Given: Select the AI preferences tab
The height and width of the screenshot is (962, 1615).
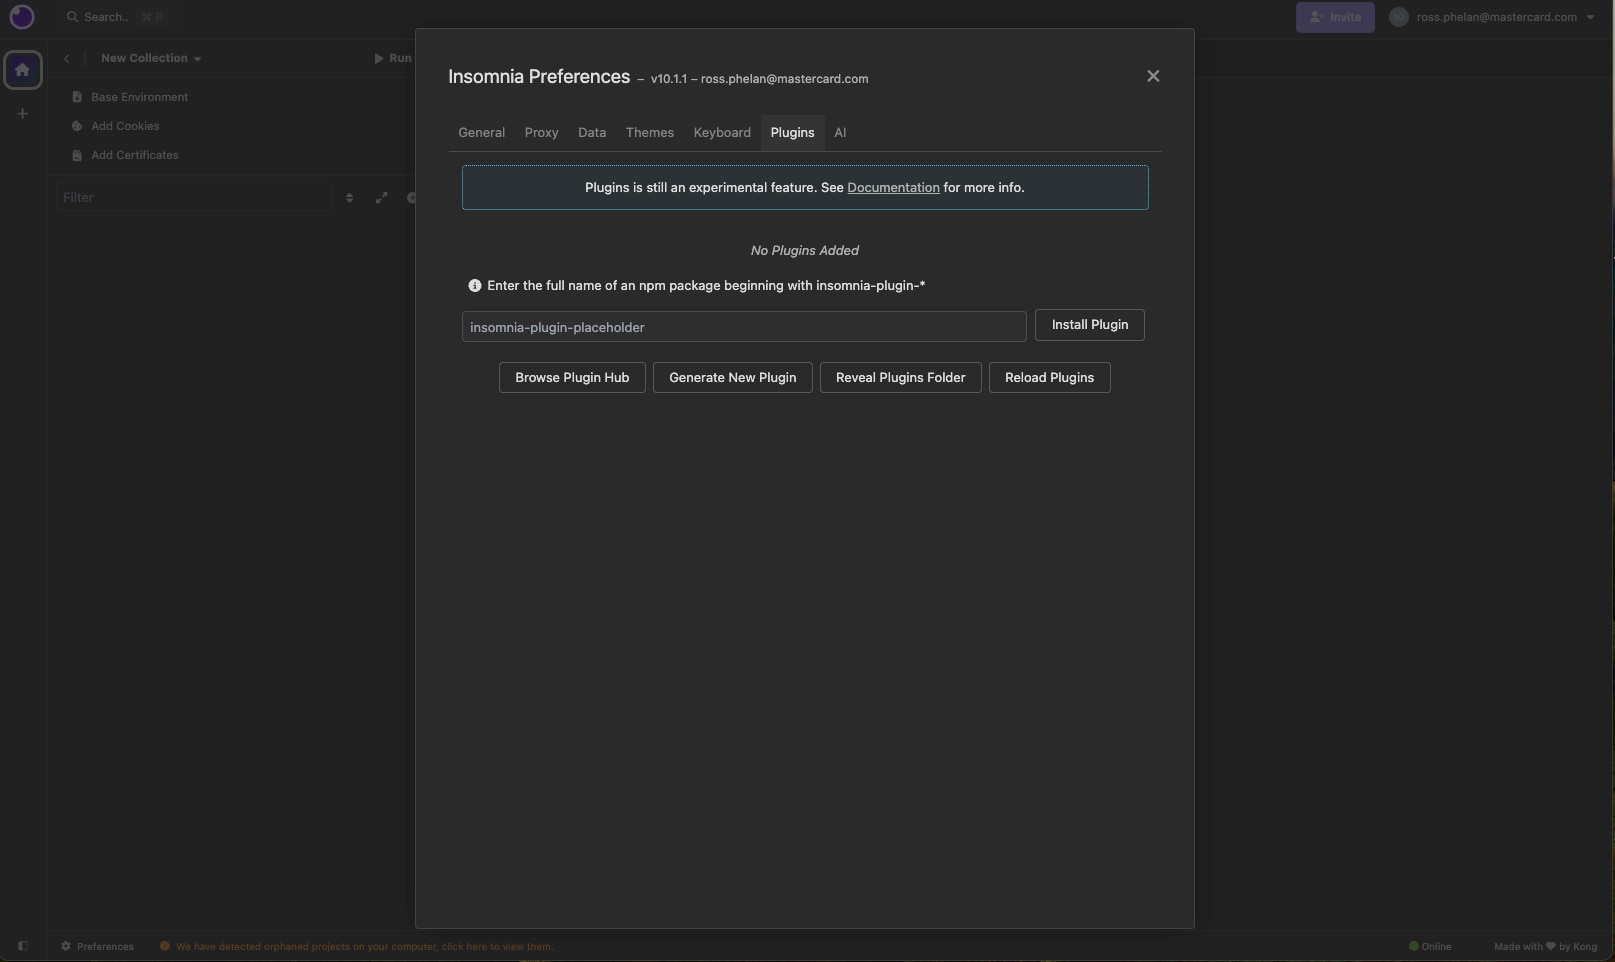Looking at the screenshot, I should tap(840, 133).
